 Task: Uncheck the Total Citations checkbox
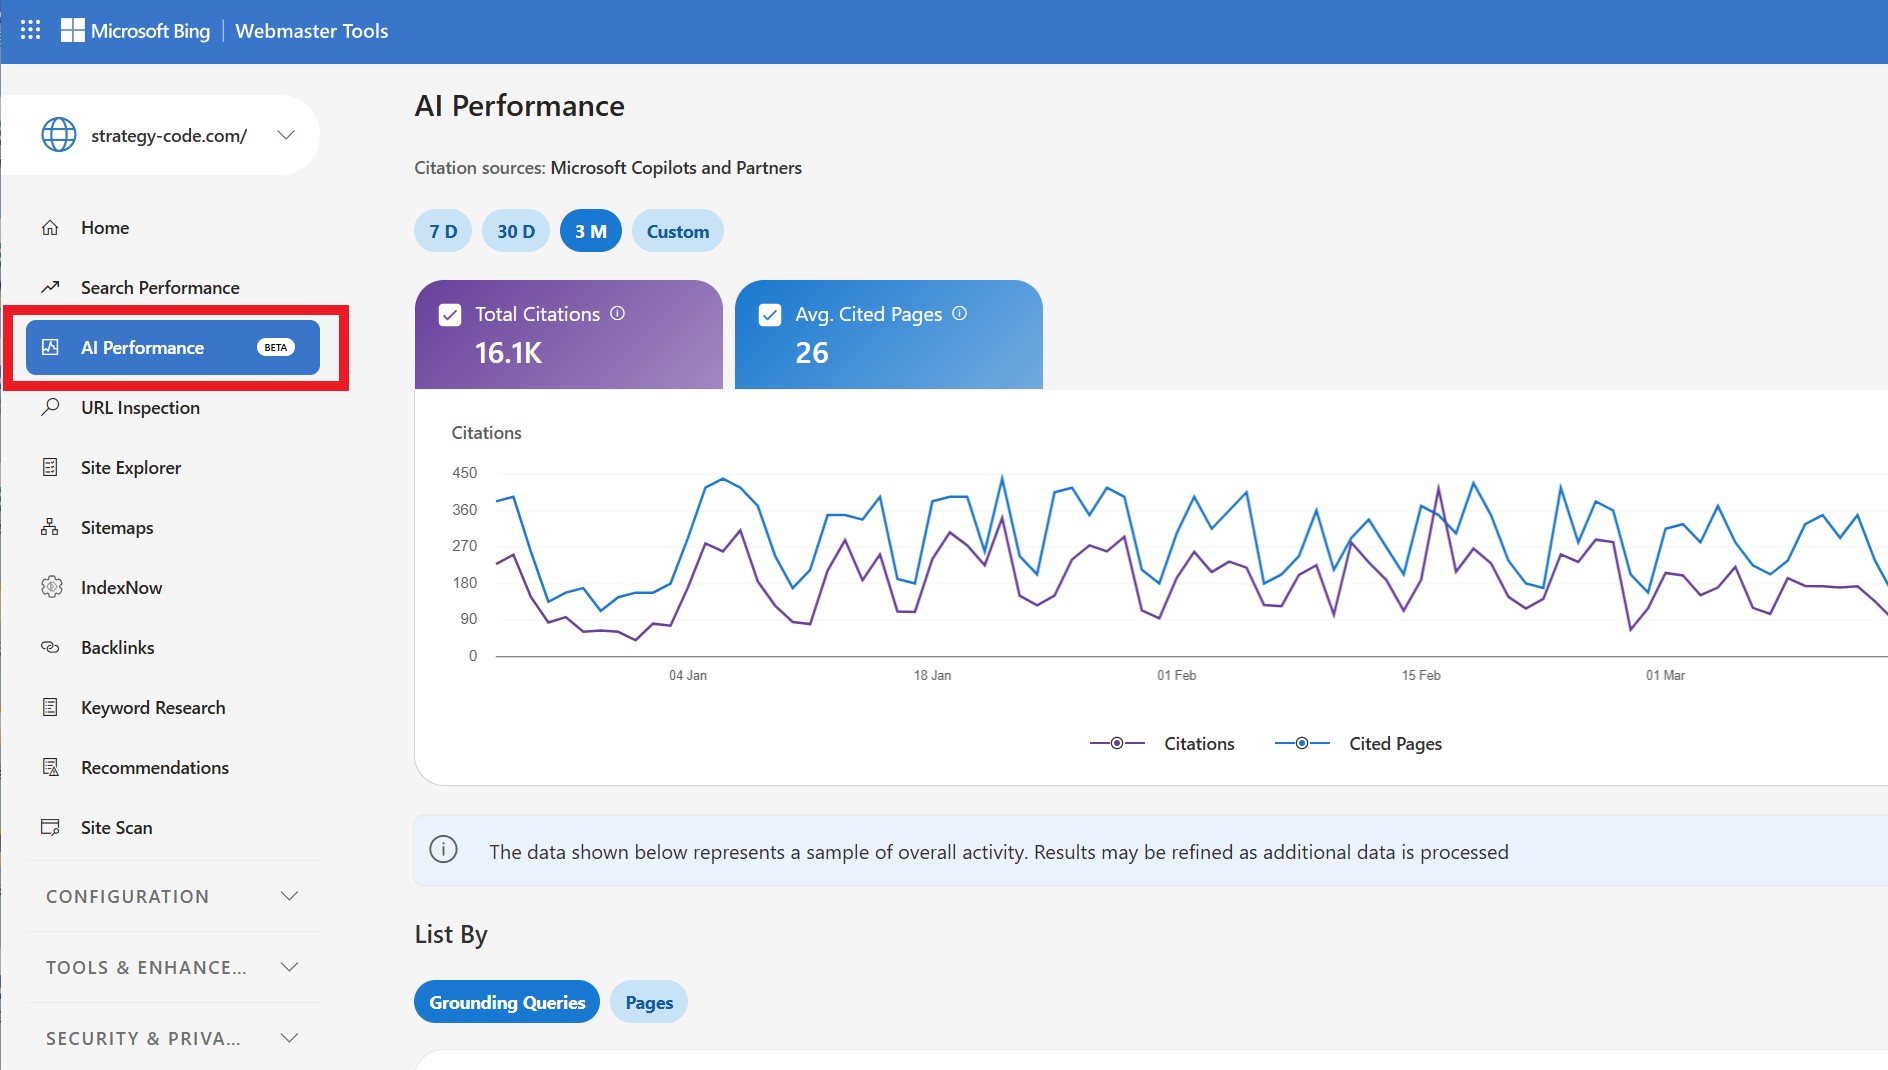click(450, 315)
